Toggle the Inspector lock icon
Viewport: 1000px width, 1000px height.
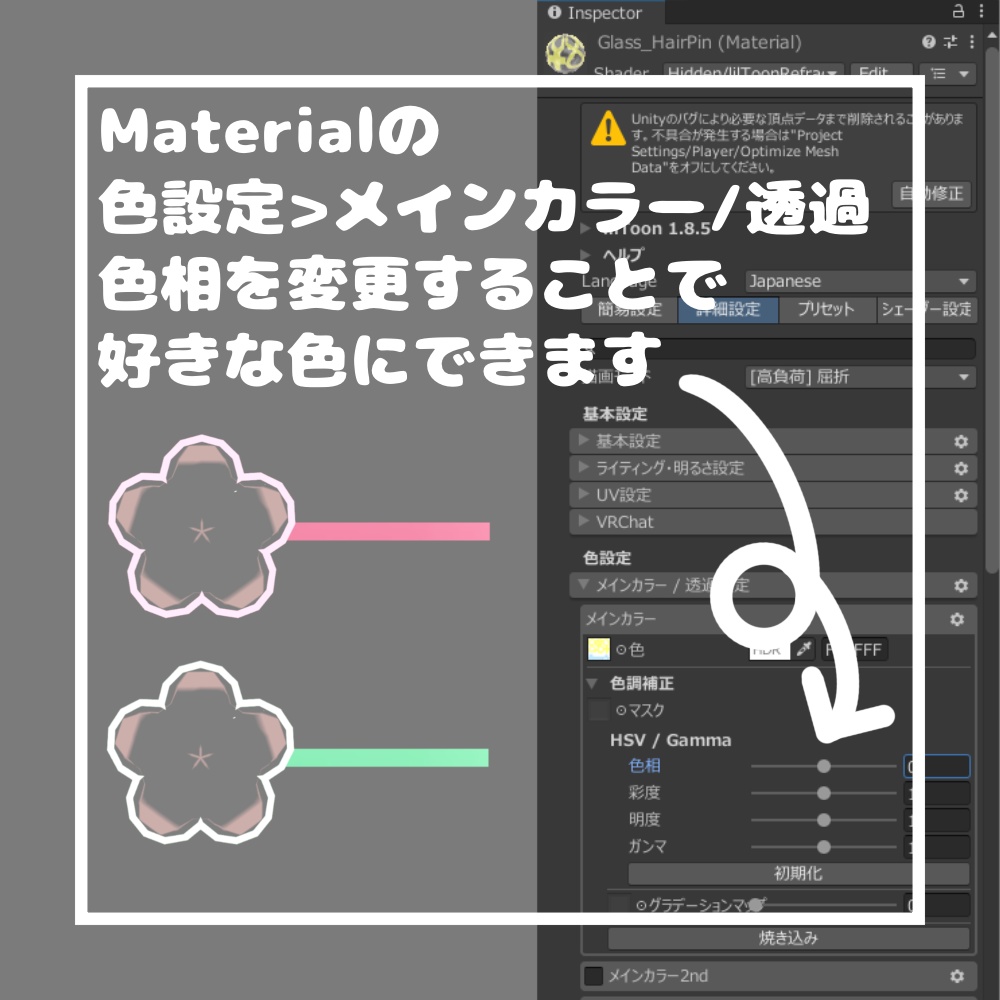click(957, 13)
